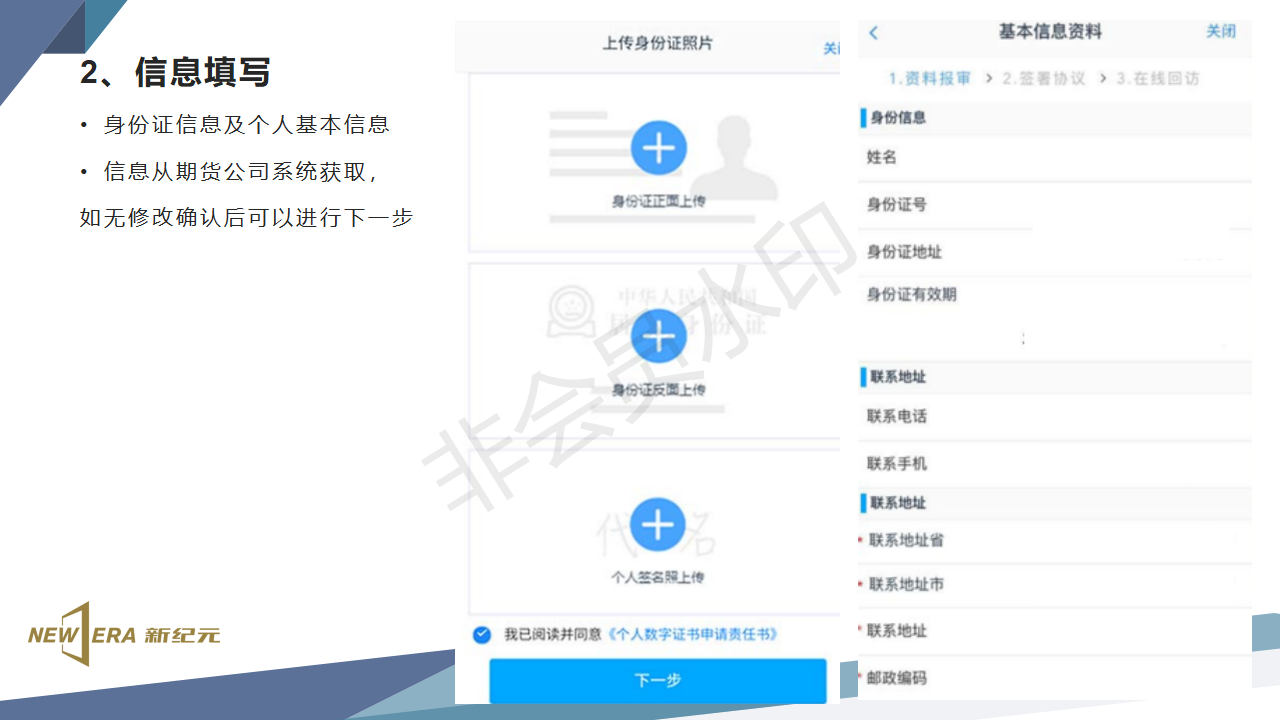The height and width of the screenshot is (720, 1280).
Task: Tap the plus icon for ID back upload
Action: 658,336
